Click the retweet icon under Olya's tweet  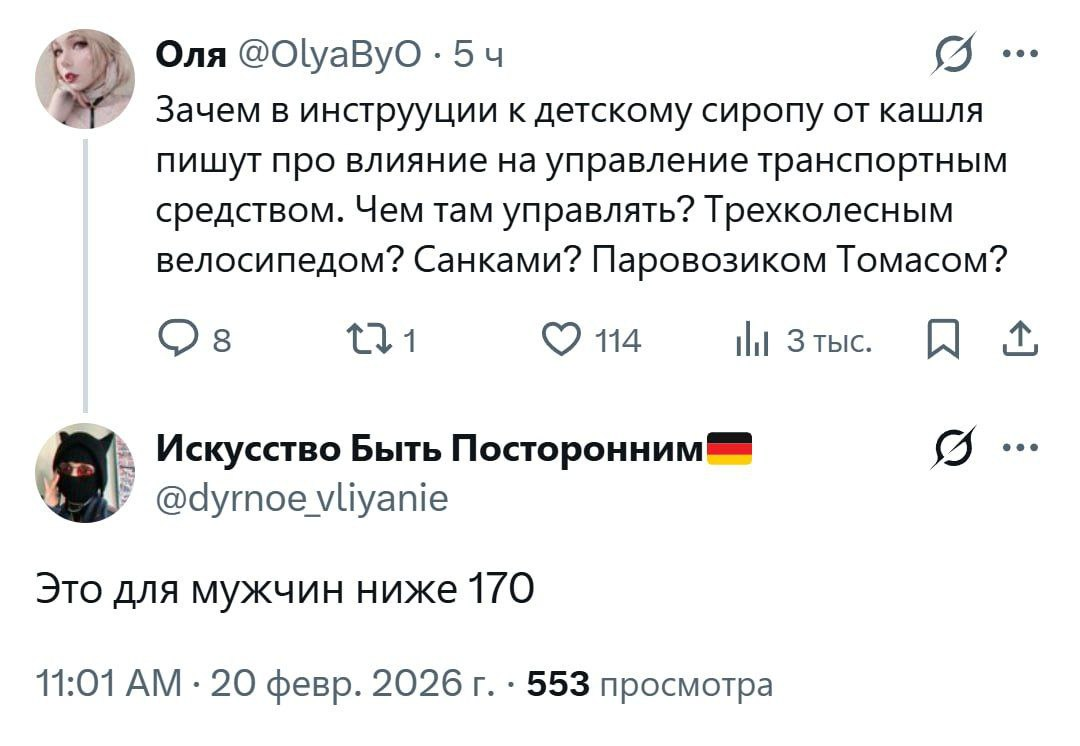click(x=380, y=342)
